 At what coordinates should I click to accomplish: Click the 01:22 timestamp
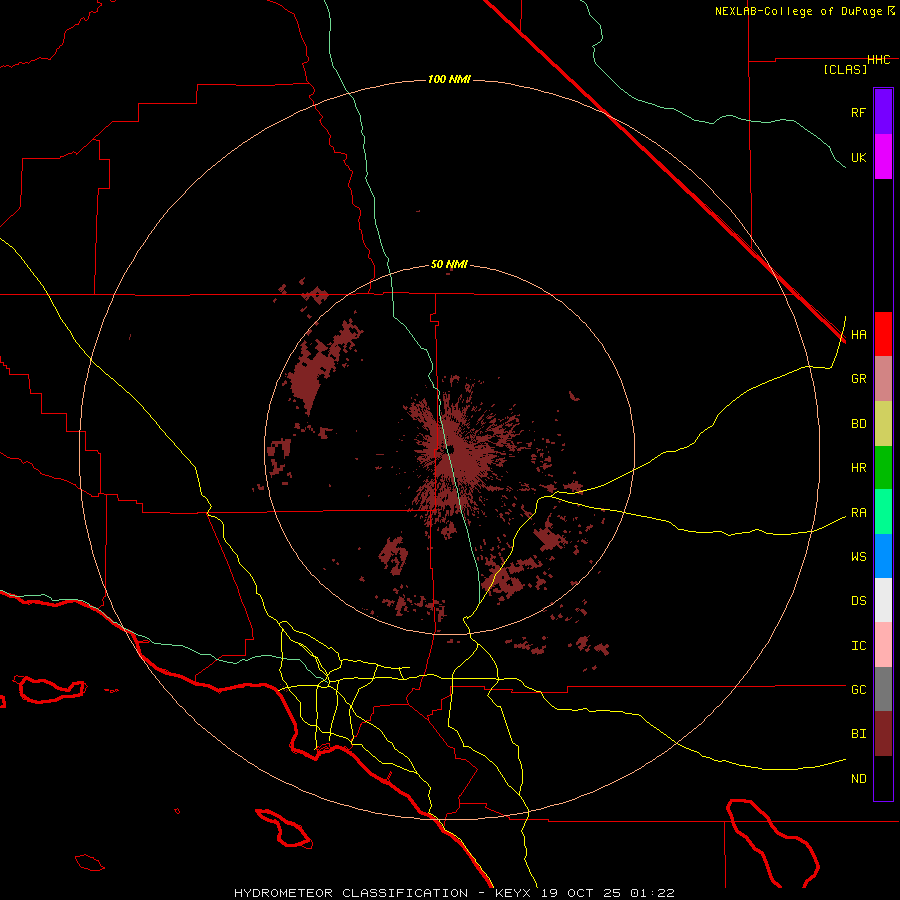pyautogui.click(x=651, y=893)
